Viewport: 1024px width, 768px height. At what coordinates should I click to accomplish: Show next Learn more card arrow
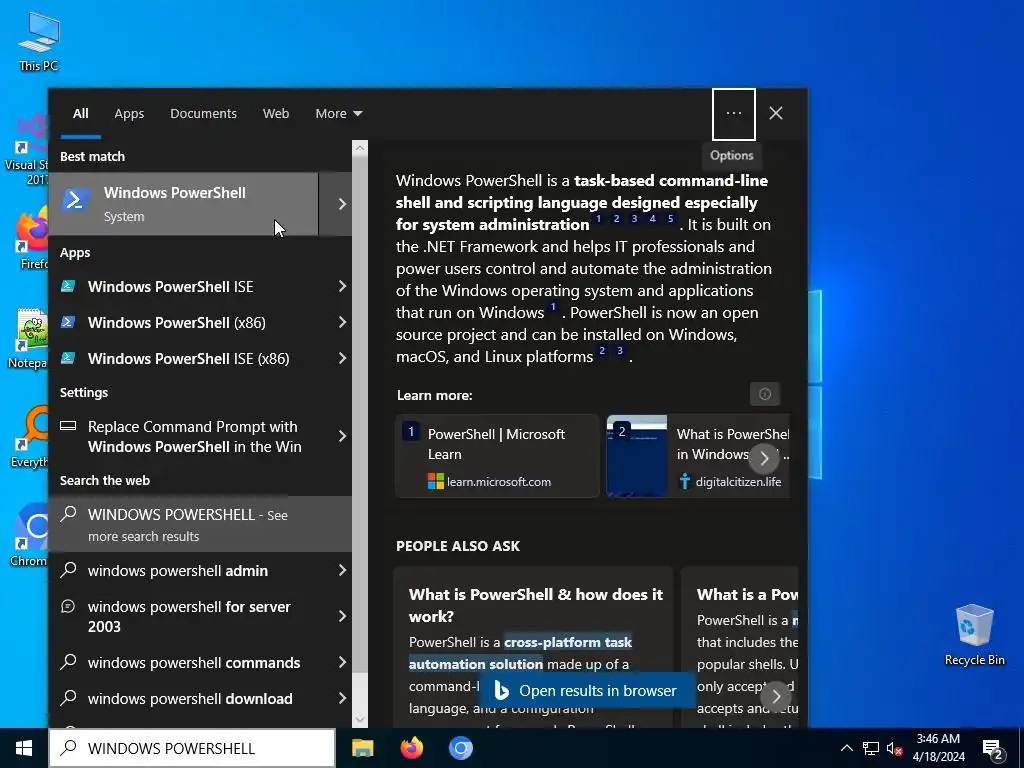coord(764,458)
